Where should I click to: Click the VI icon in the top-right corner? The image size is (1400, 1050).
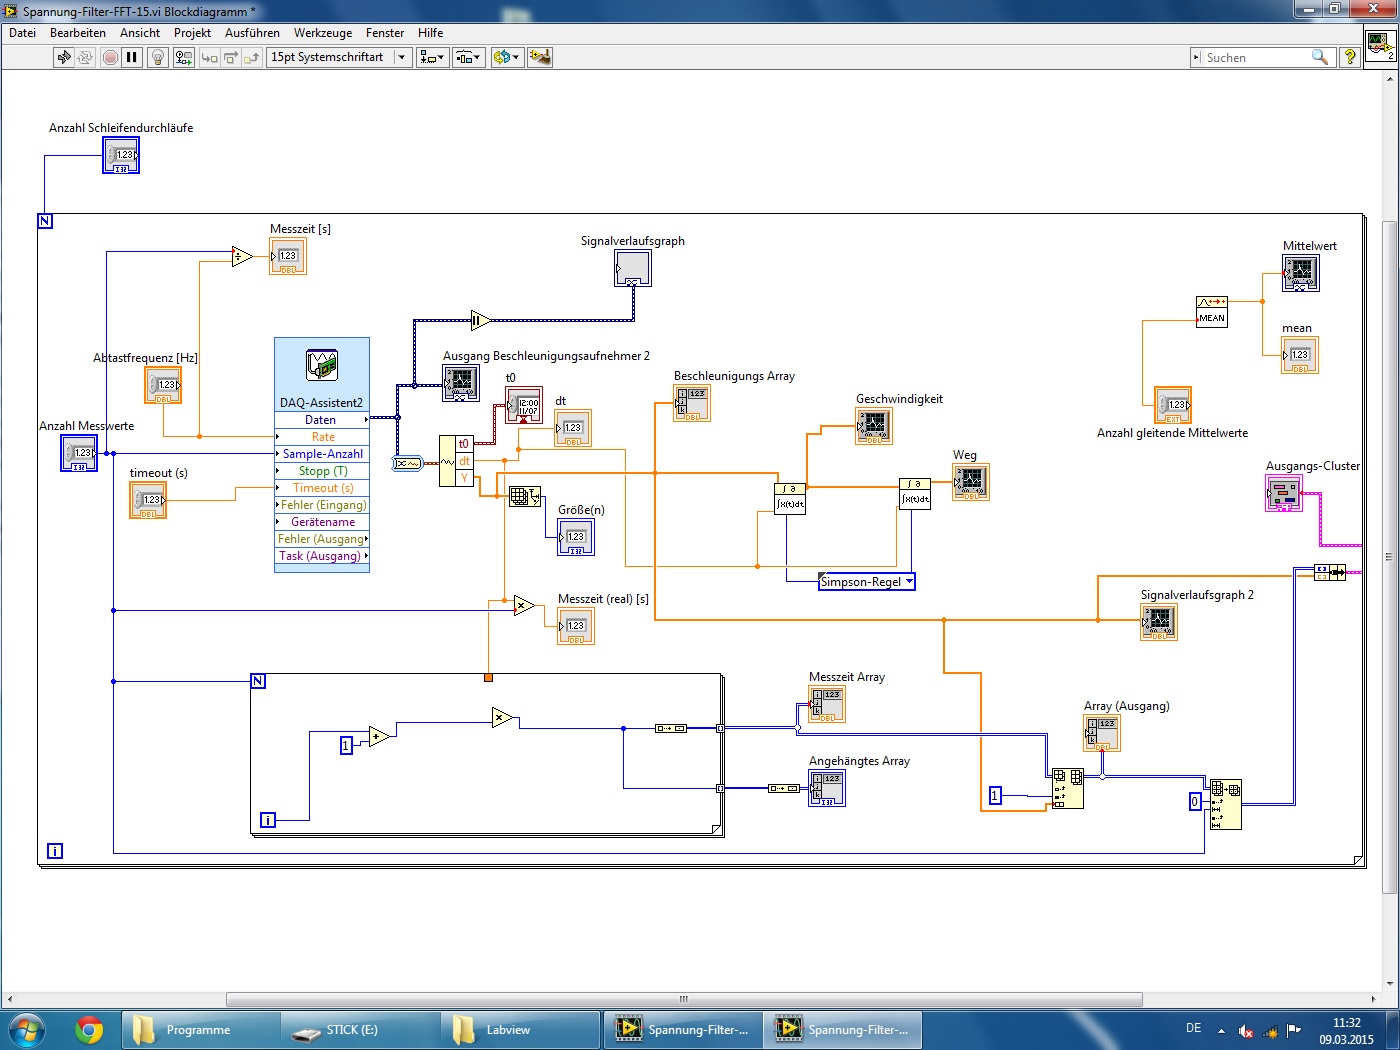coord(1380,46)
